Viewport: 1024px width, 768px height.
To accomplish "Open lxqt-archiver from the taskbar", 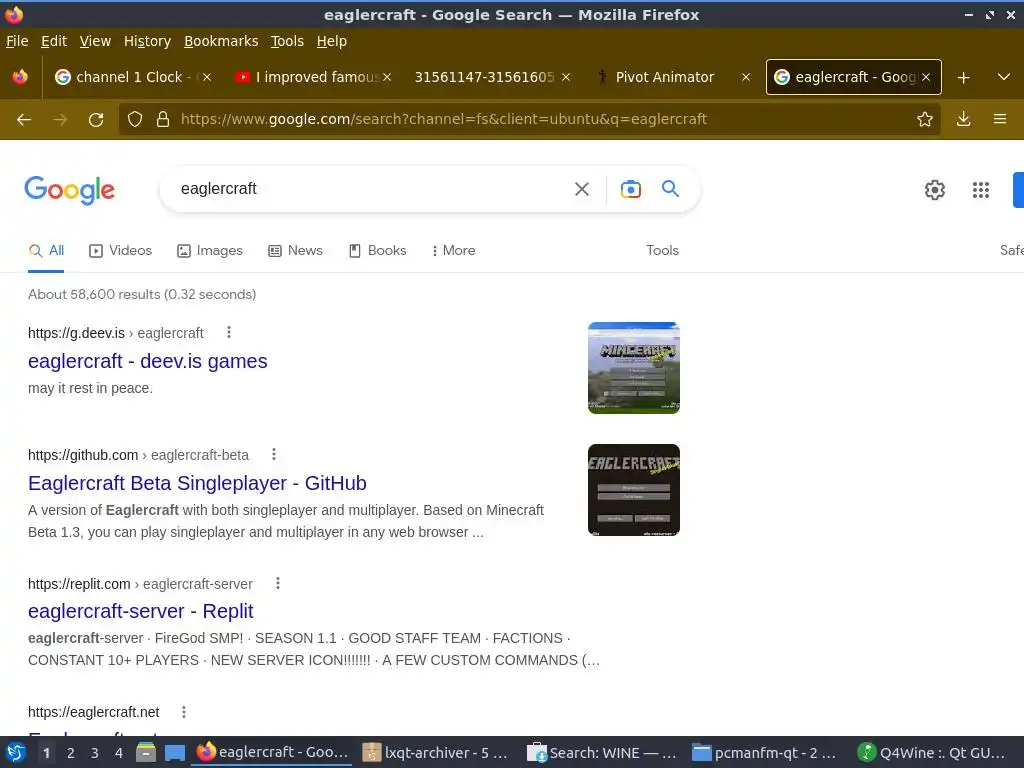I will click(x=436, y=753).
